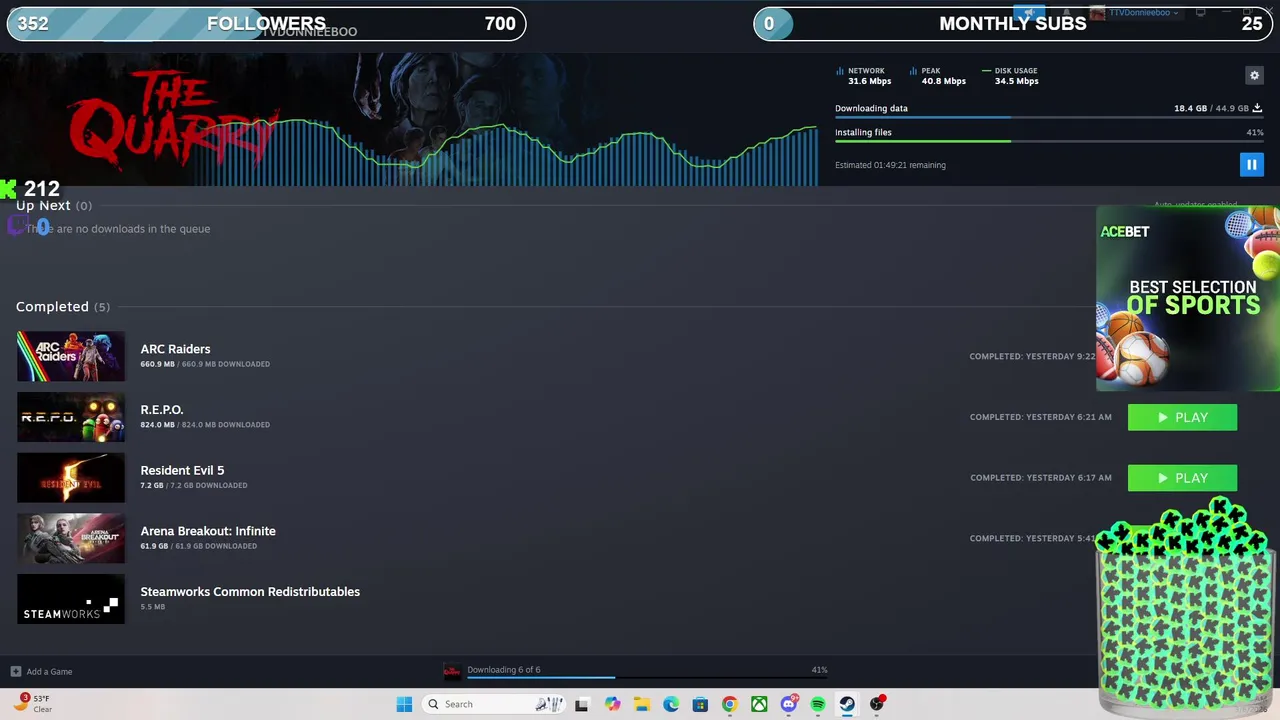The image size is (1280, 720).
Task: Open Discord from taskbar
Action: coord(789,704)
